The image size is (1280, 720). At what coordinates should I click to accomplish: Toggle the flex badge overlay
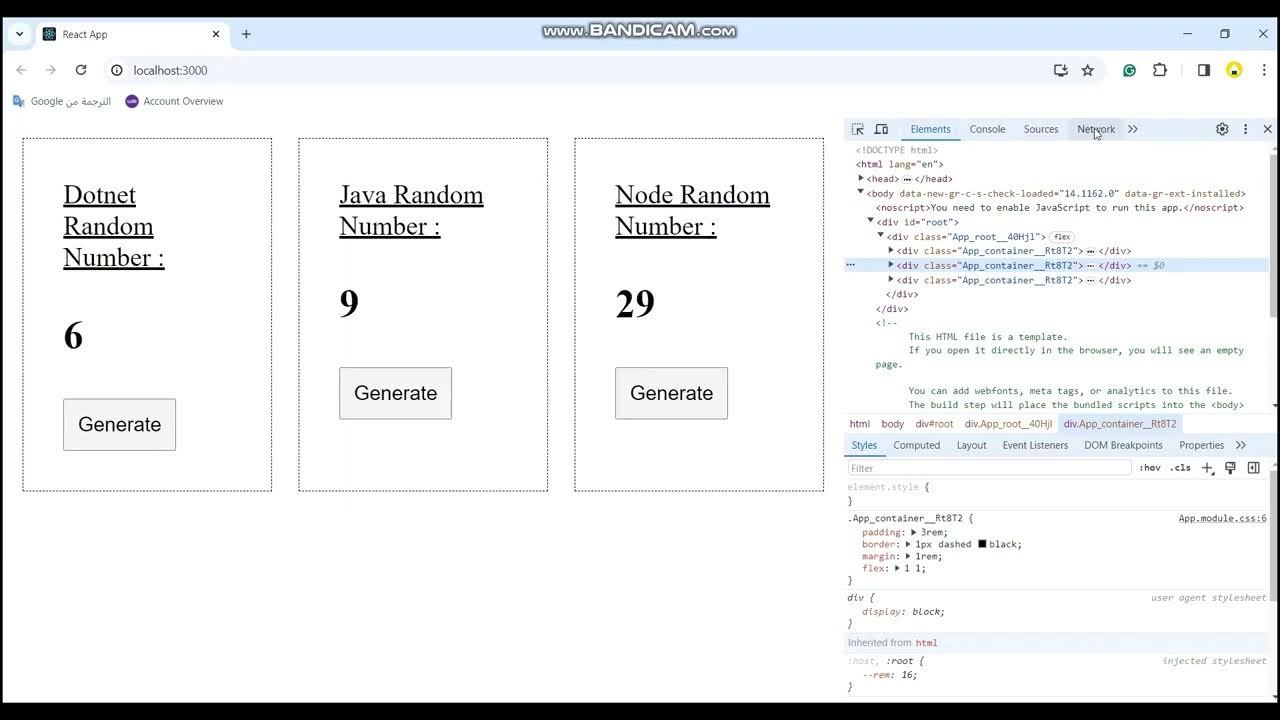tap(1062, 237)
